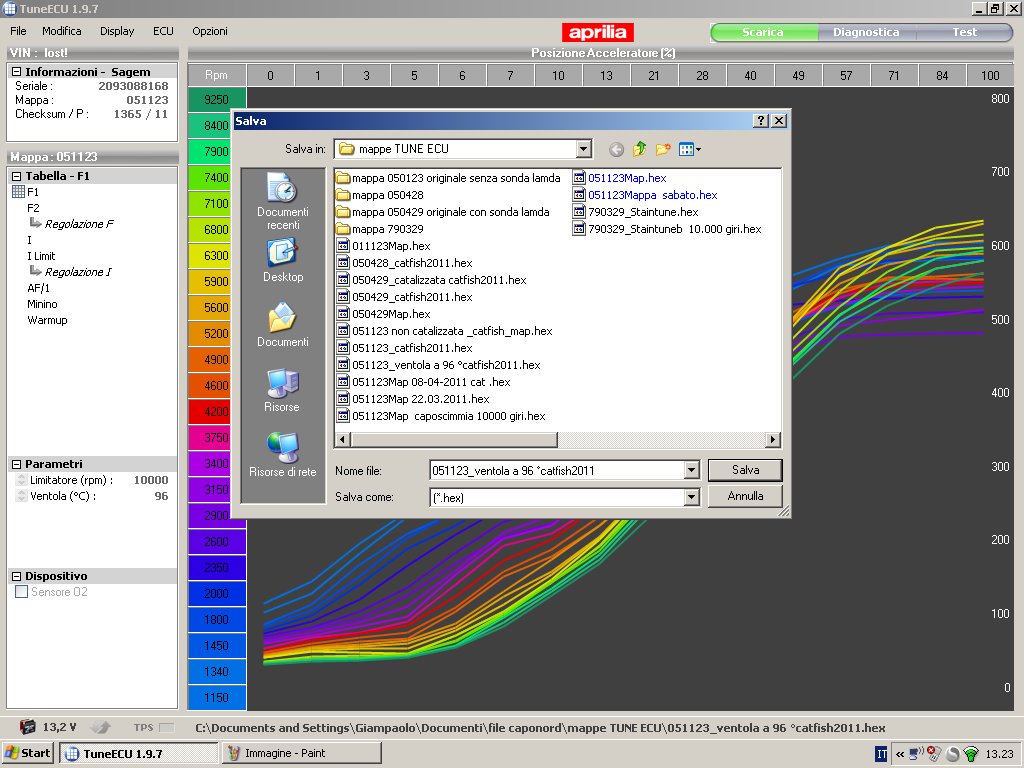This screenshot has width=1024, height=768.
Task: Select file 051123Mappa sabato.hex
Action: point(645,195)
